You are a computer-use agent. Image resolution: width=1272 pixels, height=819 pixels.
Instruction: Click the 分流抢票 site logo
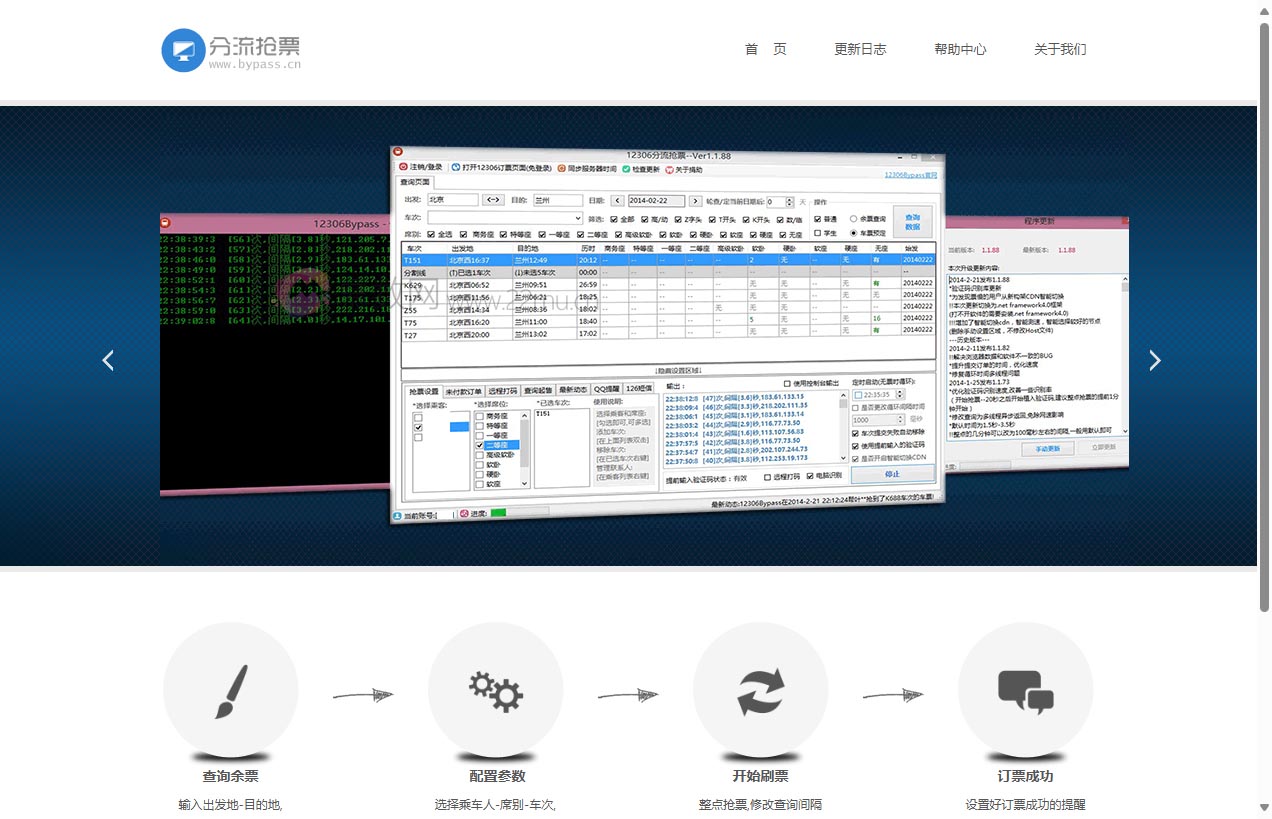coord(231,50)
